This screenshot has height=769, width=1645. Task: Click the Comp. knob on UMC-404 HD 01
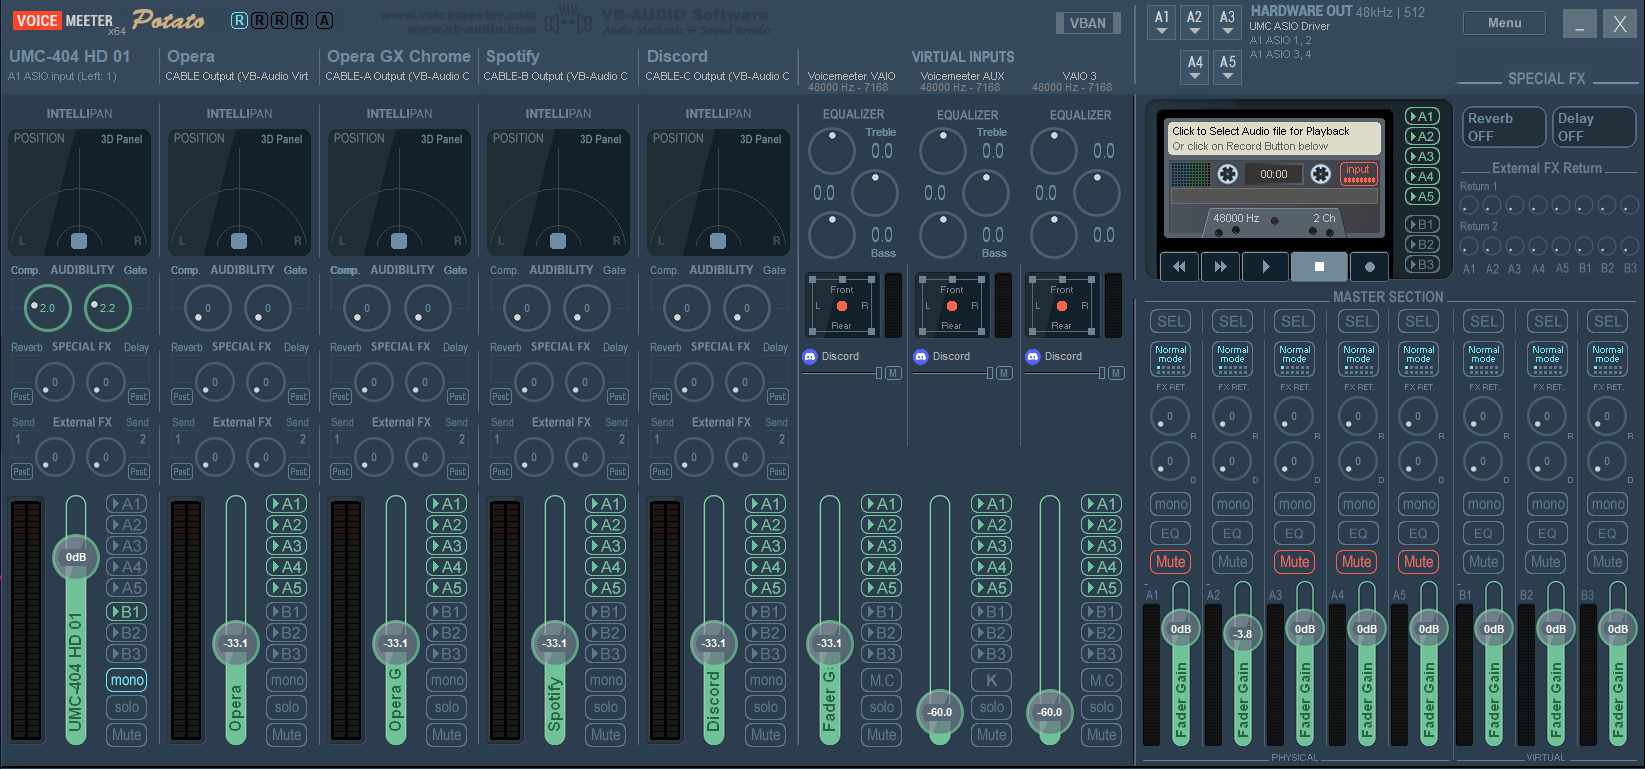click(x=47, y=307)
